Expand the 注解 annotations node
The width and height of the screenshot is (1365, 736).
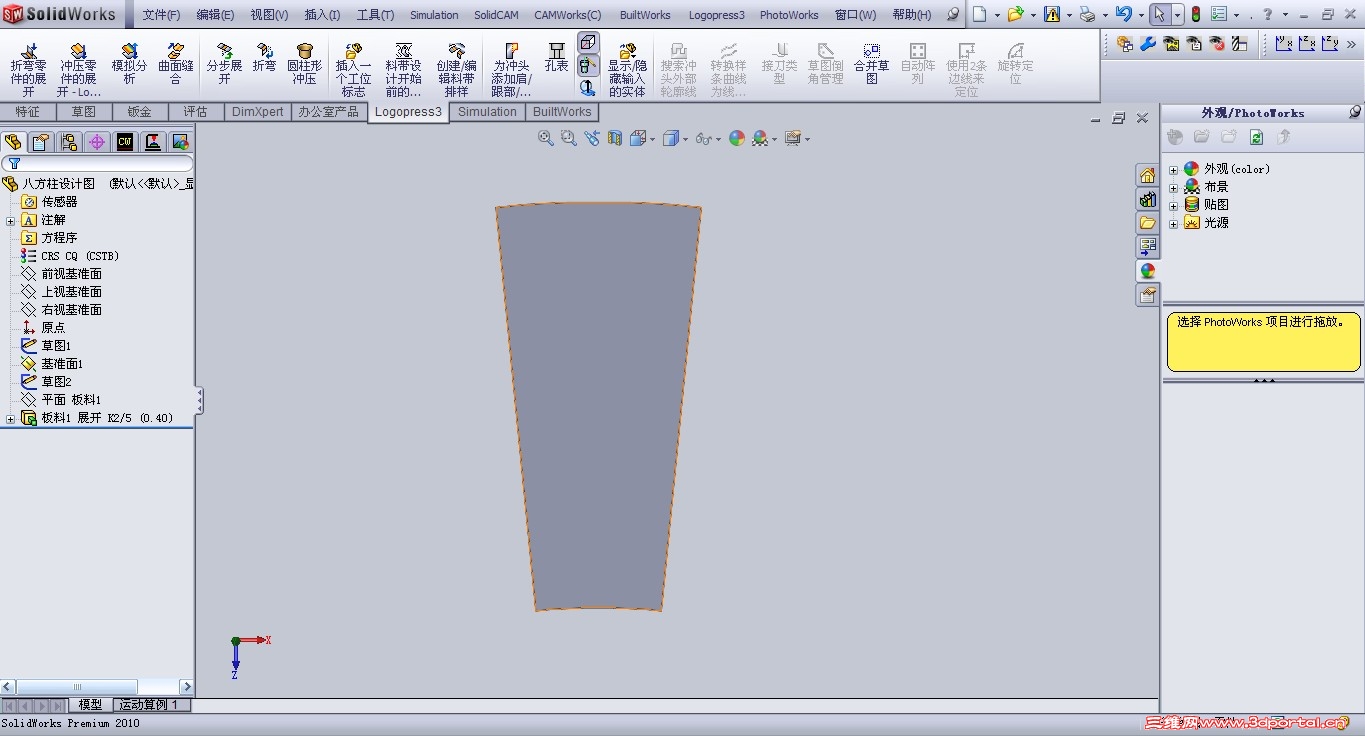[x=11, y=220]
